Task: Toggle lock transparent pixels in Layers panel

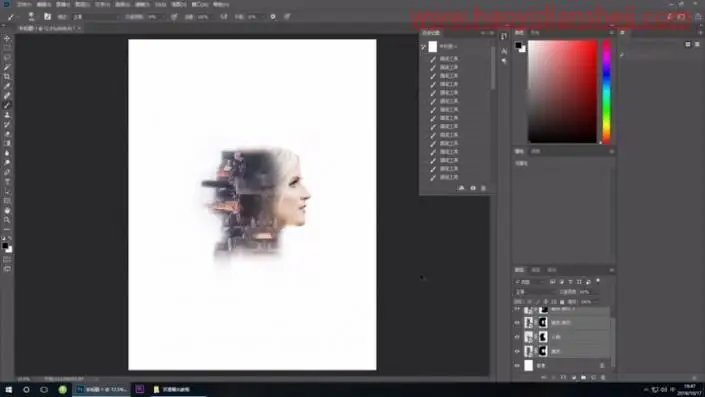Action: point(530,302)
